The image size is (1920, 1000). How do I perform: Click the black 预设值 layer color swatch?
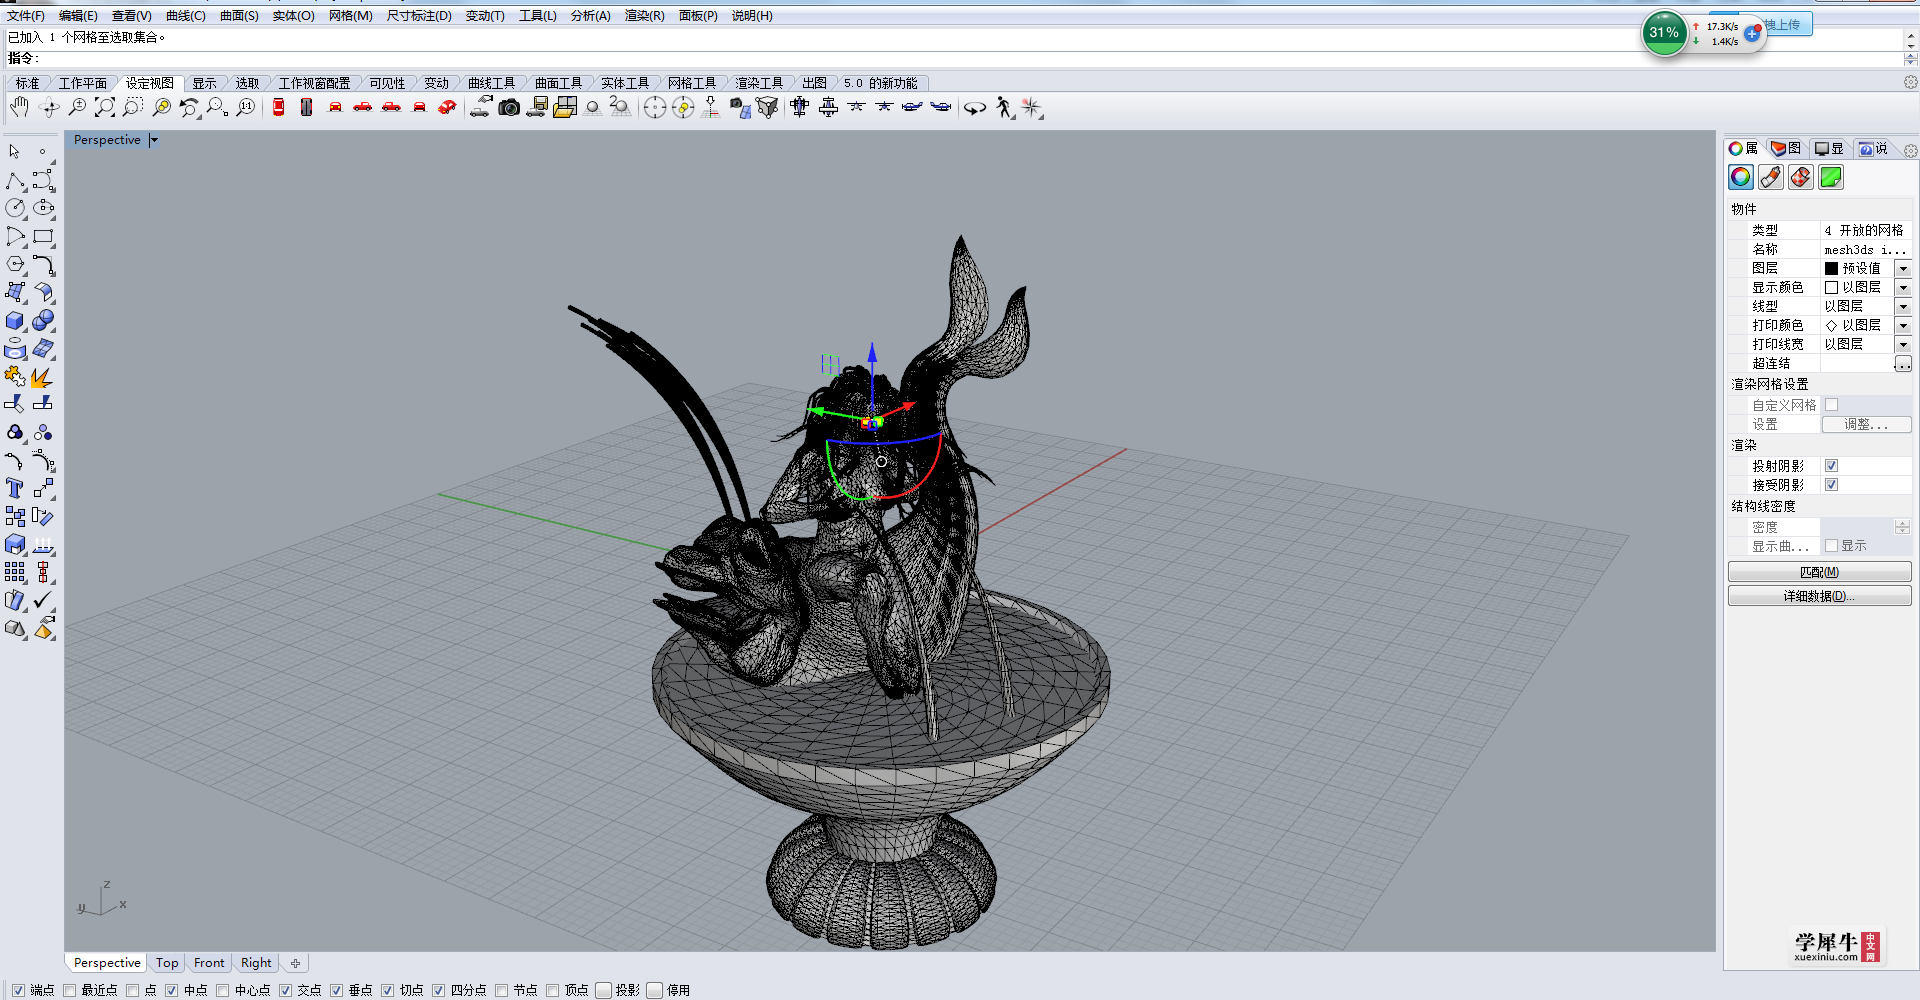point(1831,268)
